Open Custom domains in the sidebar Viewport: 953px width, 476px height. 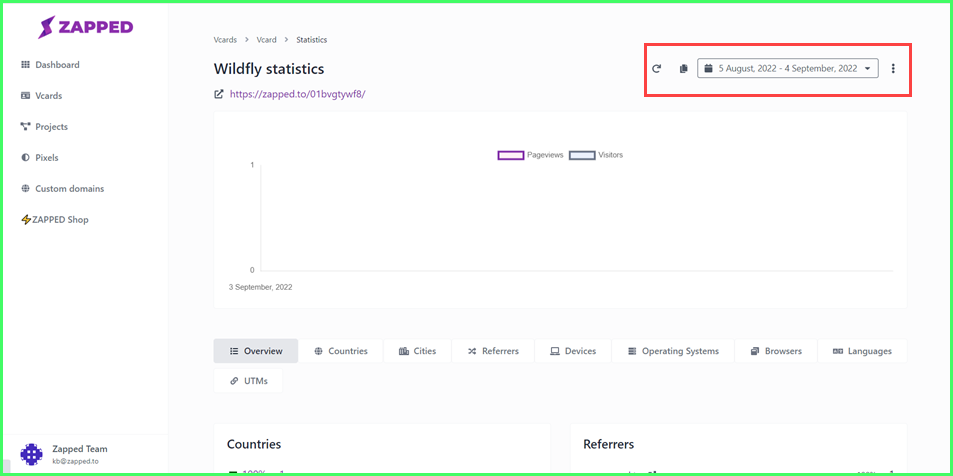[x=62, y=188]
